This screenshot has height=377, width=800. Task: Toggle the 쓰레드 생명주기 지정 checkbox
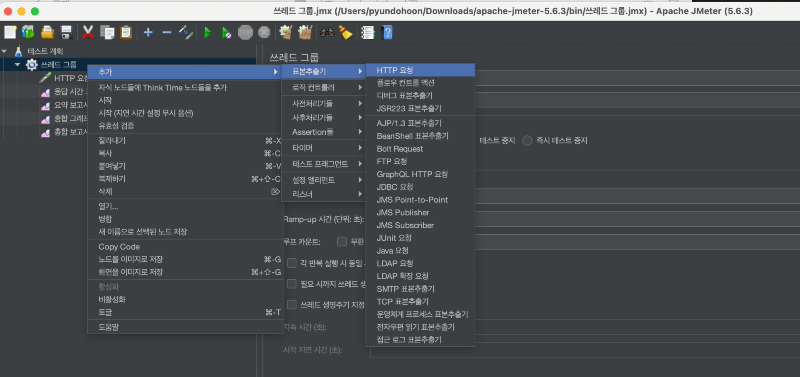point(292,305)
